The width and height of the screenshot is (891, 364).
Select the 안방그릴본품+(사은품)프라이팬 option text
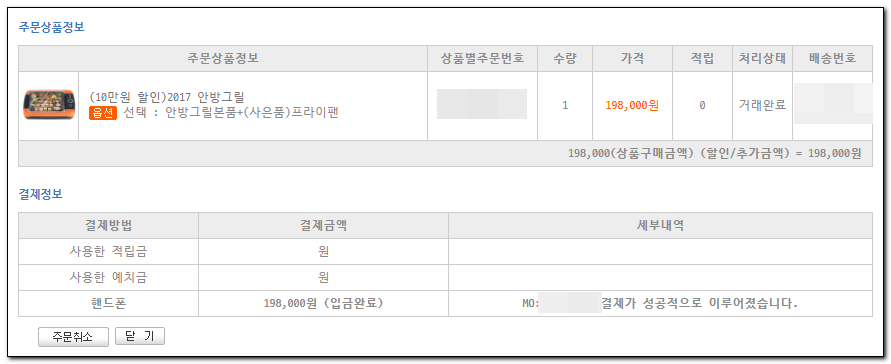[252, 113]
